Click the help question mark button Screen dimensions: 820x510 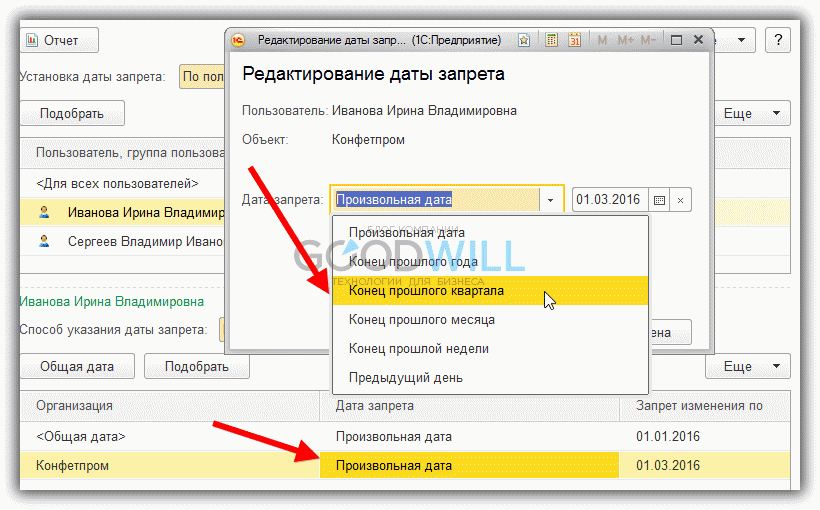pyautogui.click(x=778, y=40)
